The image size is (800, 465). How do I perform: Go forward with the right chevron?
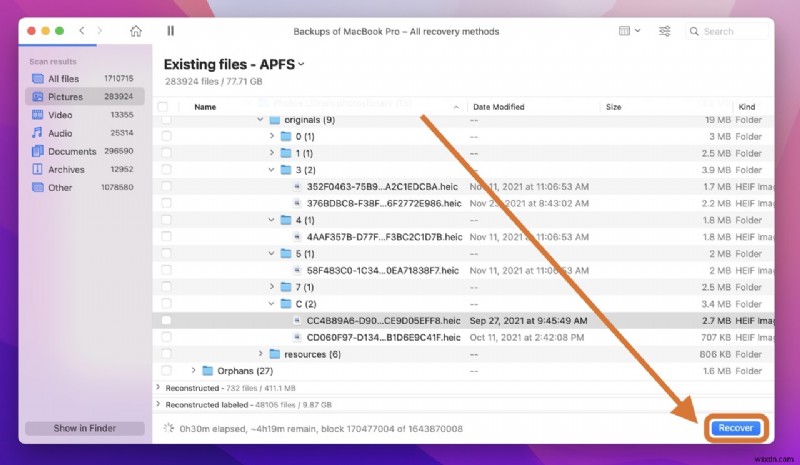(x=99, y=31)
